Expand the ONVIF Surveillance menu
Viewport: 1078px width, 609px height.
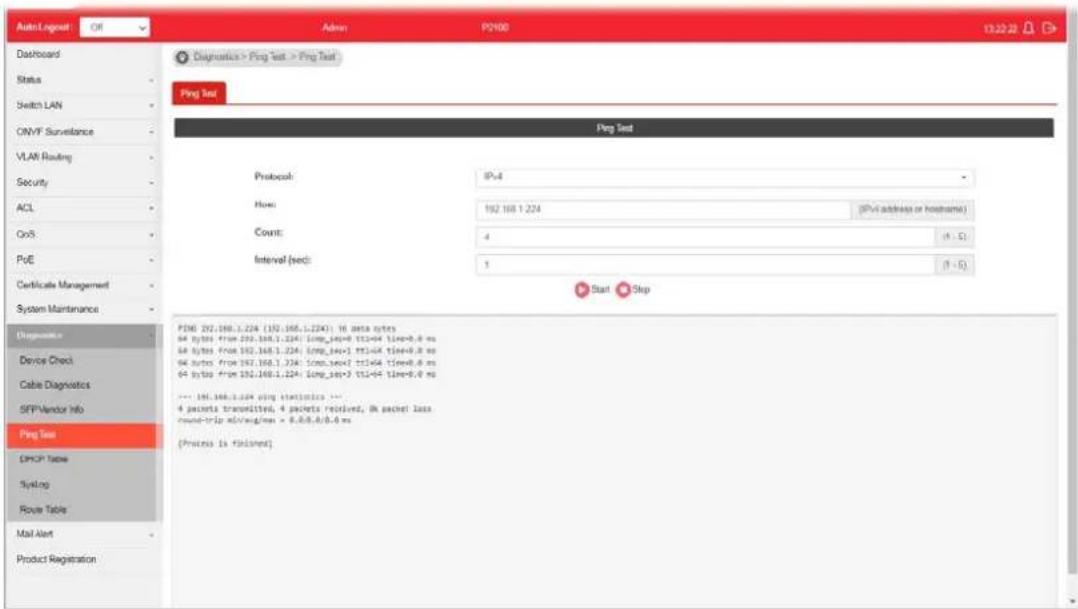[82, 131]
